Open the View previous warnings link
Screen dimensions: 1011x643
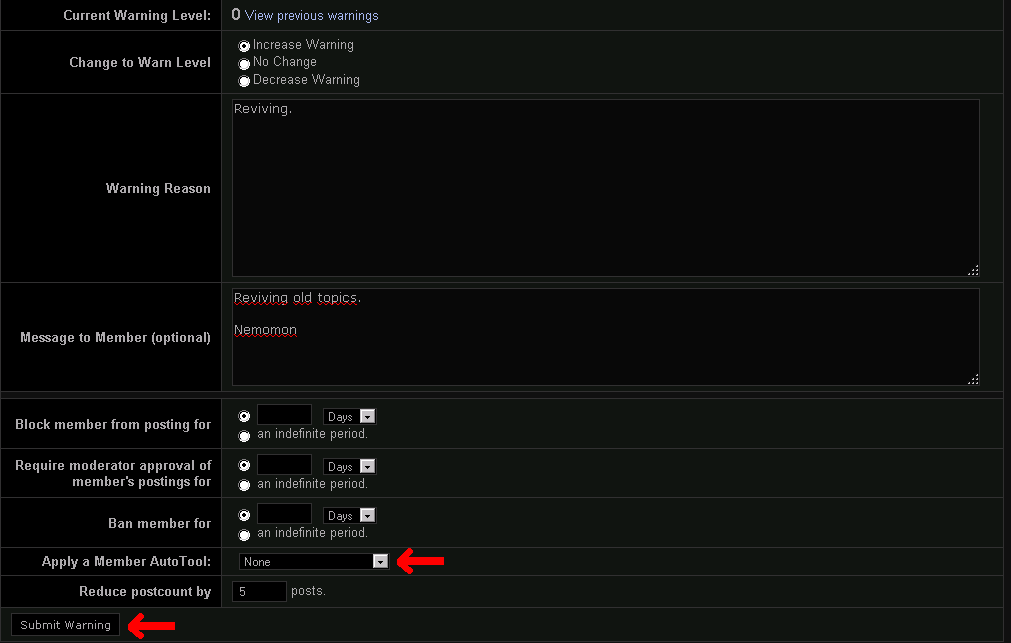tap(311, 16)
